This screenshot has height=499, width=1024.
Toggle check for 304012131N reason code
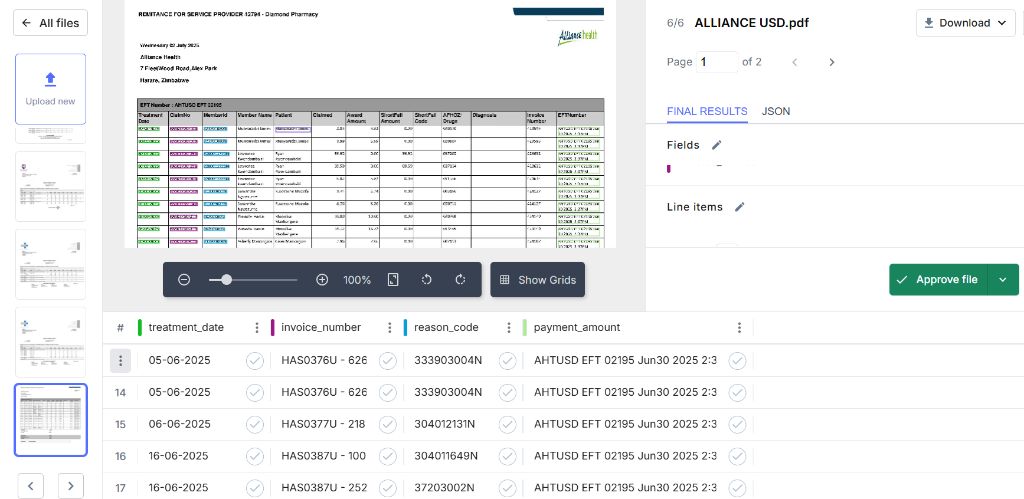(x=507, y=425)
